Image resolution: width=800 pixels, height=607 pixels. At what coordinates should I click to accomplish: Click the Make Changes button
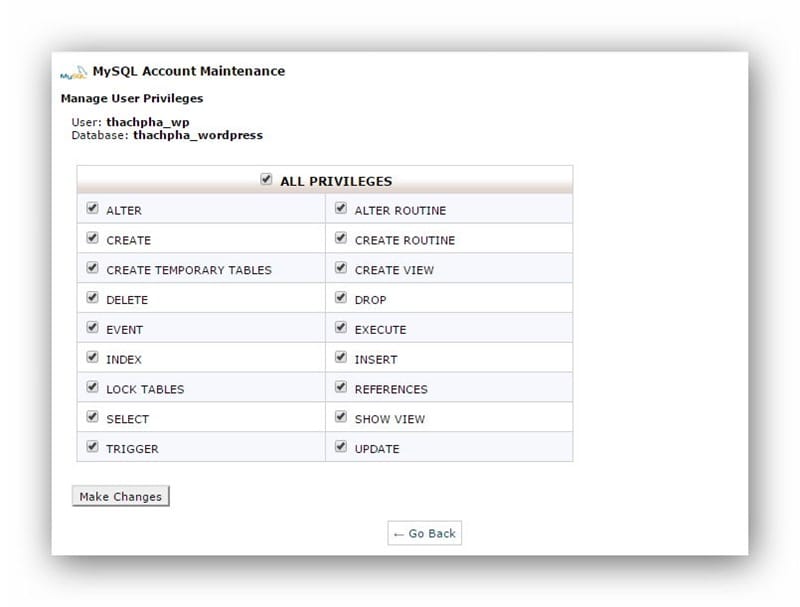[120, 496]
